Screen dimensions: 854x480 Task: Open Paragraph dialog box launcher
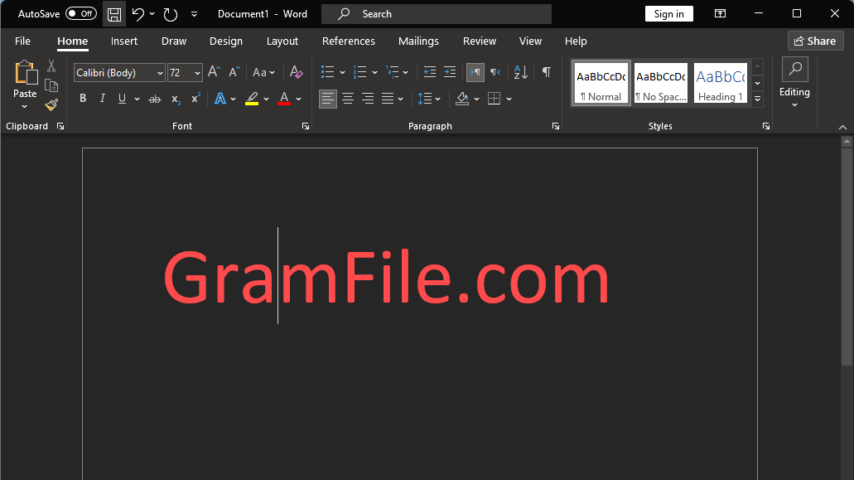(x=556, y=126)
